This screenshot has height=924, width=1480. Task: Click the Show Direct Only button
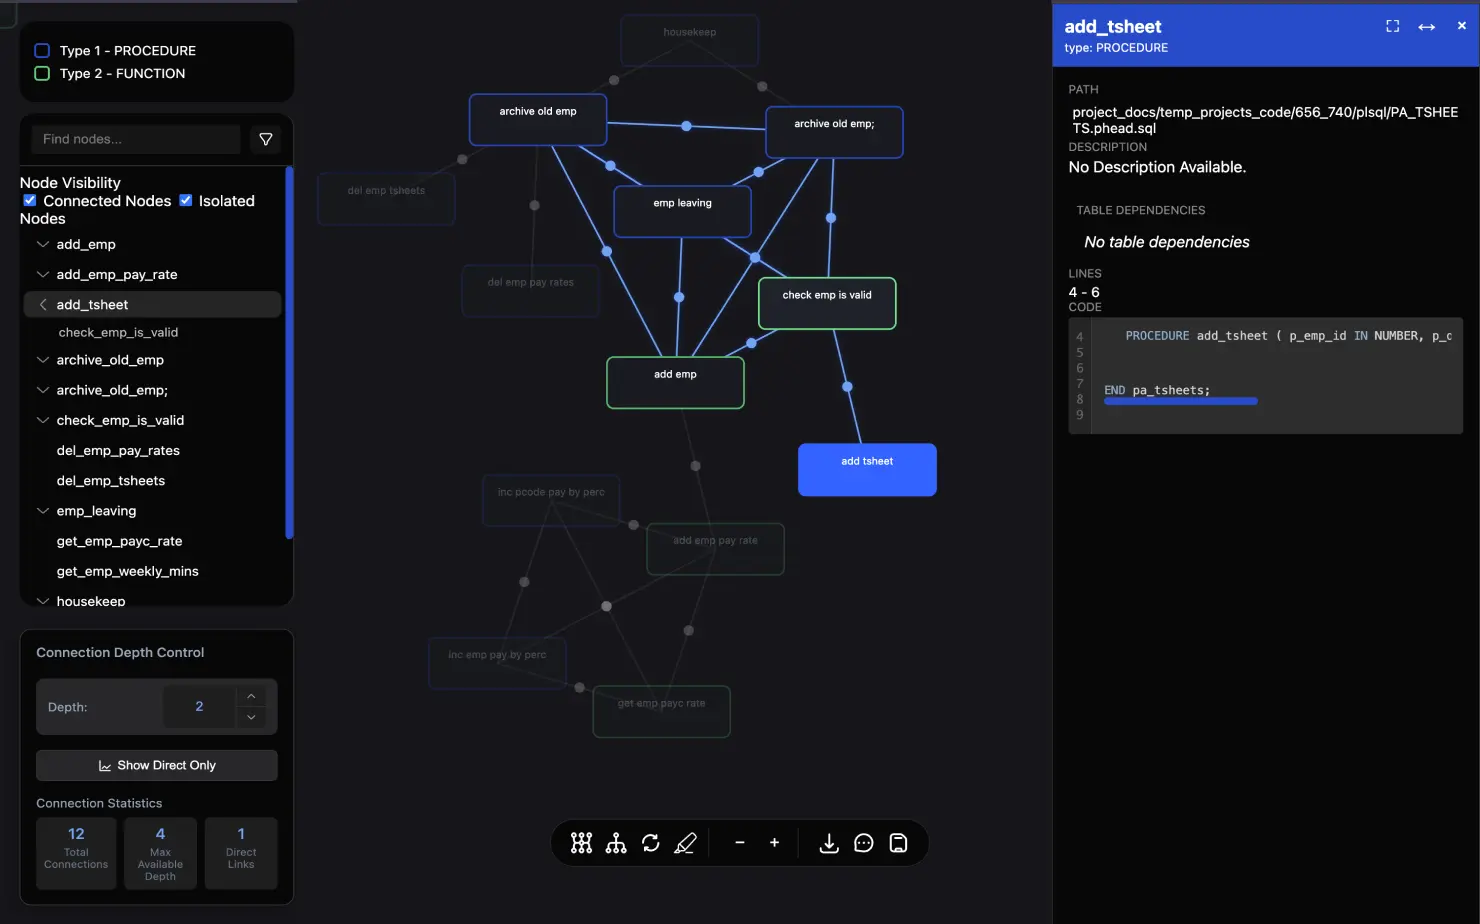tap(157, 765)
